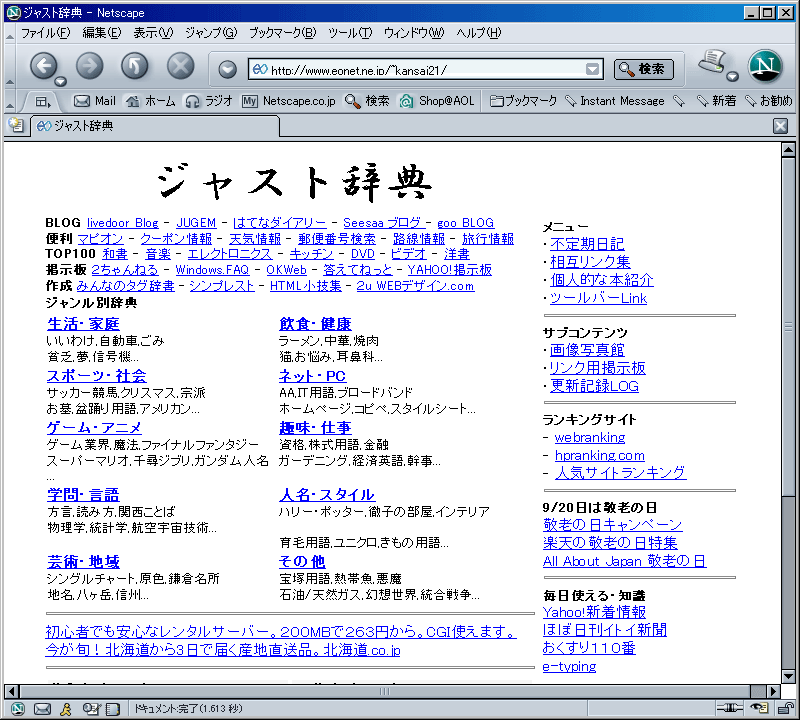This screenshot has width=800, height=720.
Task: Open Mail from the status bar envelope icon
Action: [42, 708]
